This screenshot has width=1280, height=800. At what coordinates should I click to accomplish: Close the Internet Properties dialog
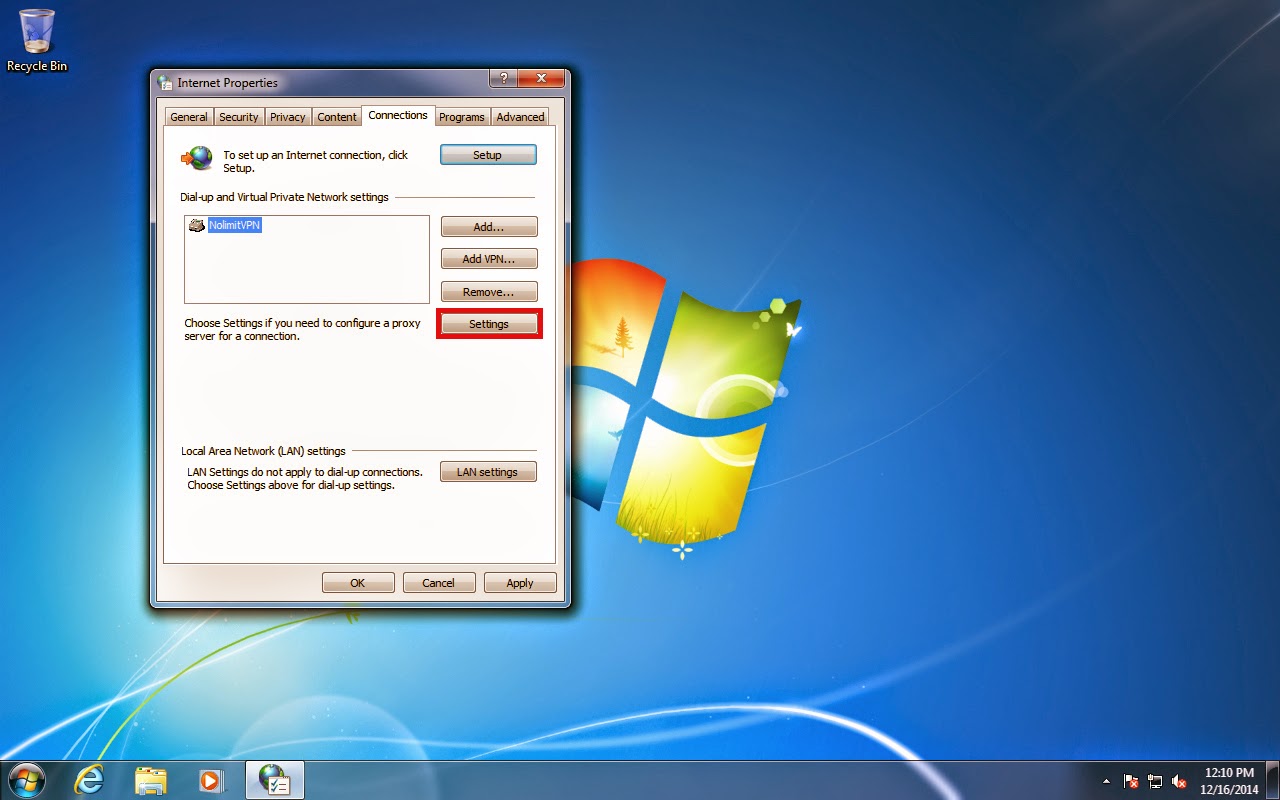point(541,78)
